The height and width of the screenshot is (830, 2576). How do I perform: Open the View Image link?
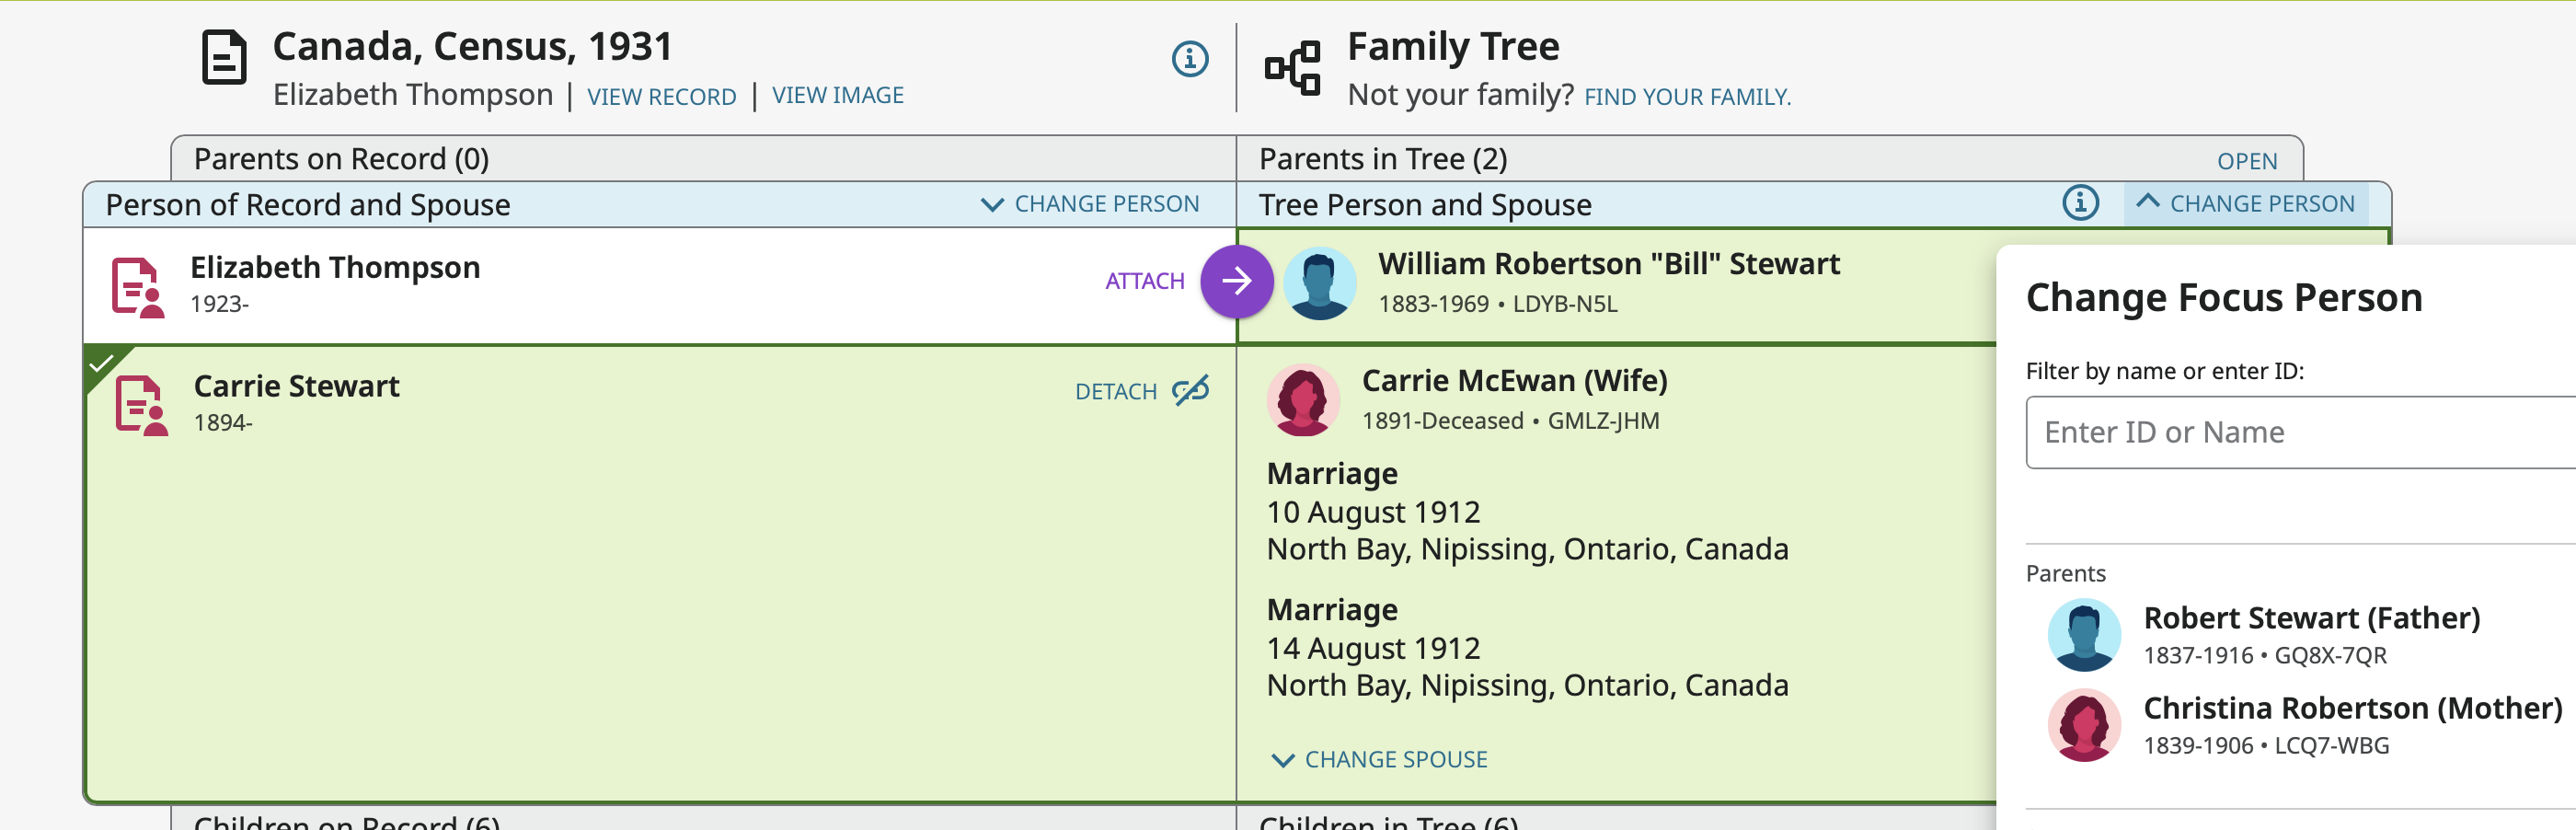(837, 95)
